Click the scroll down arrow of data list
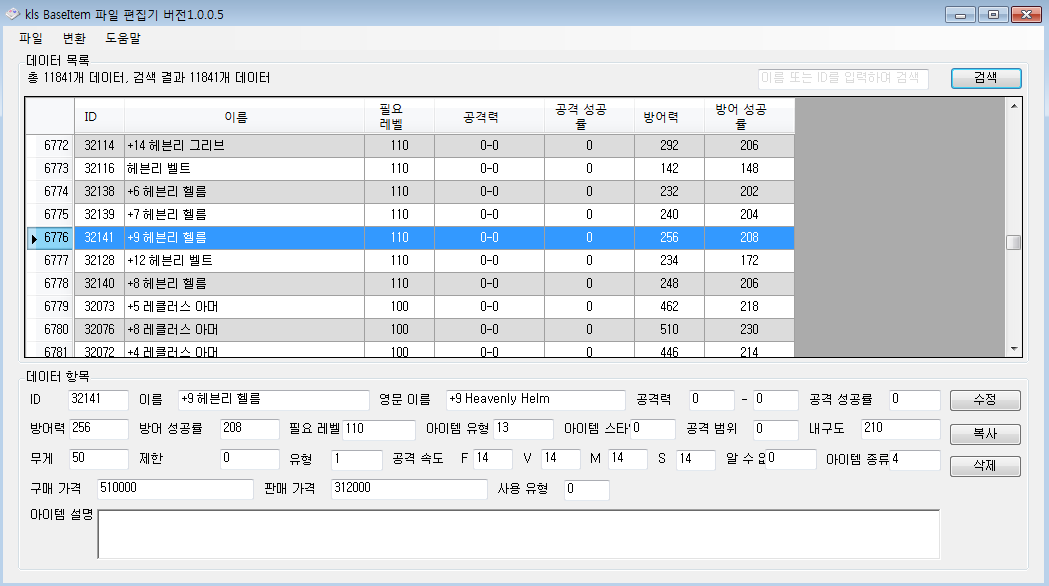Viewport: 1049px width, 586px height. tap(1014, 349)
